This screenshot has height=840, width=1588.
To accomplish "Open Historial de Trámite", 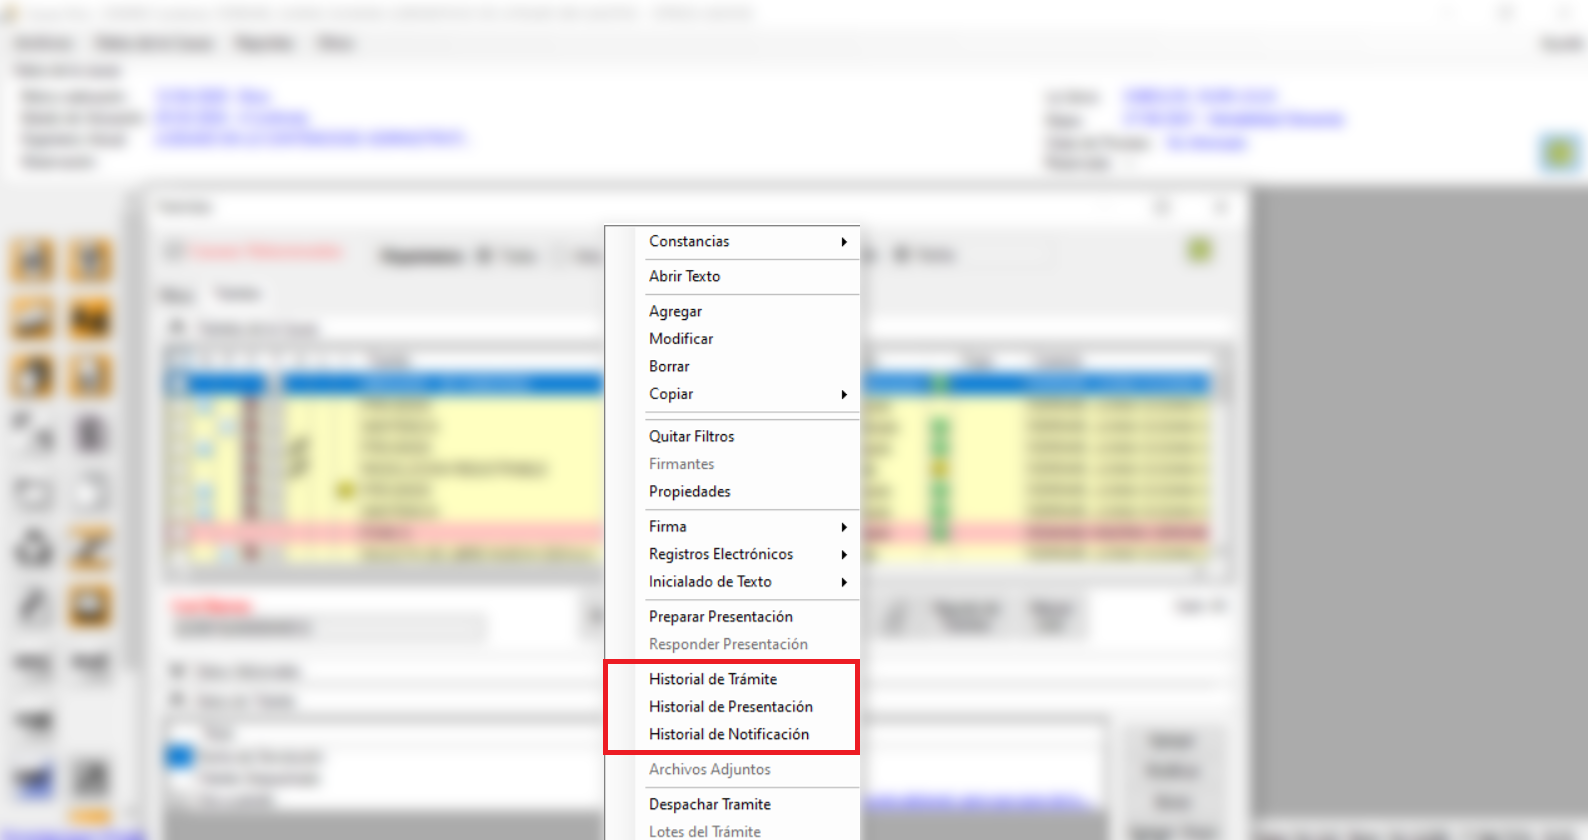I will [x=712, y=679].
